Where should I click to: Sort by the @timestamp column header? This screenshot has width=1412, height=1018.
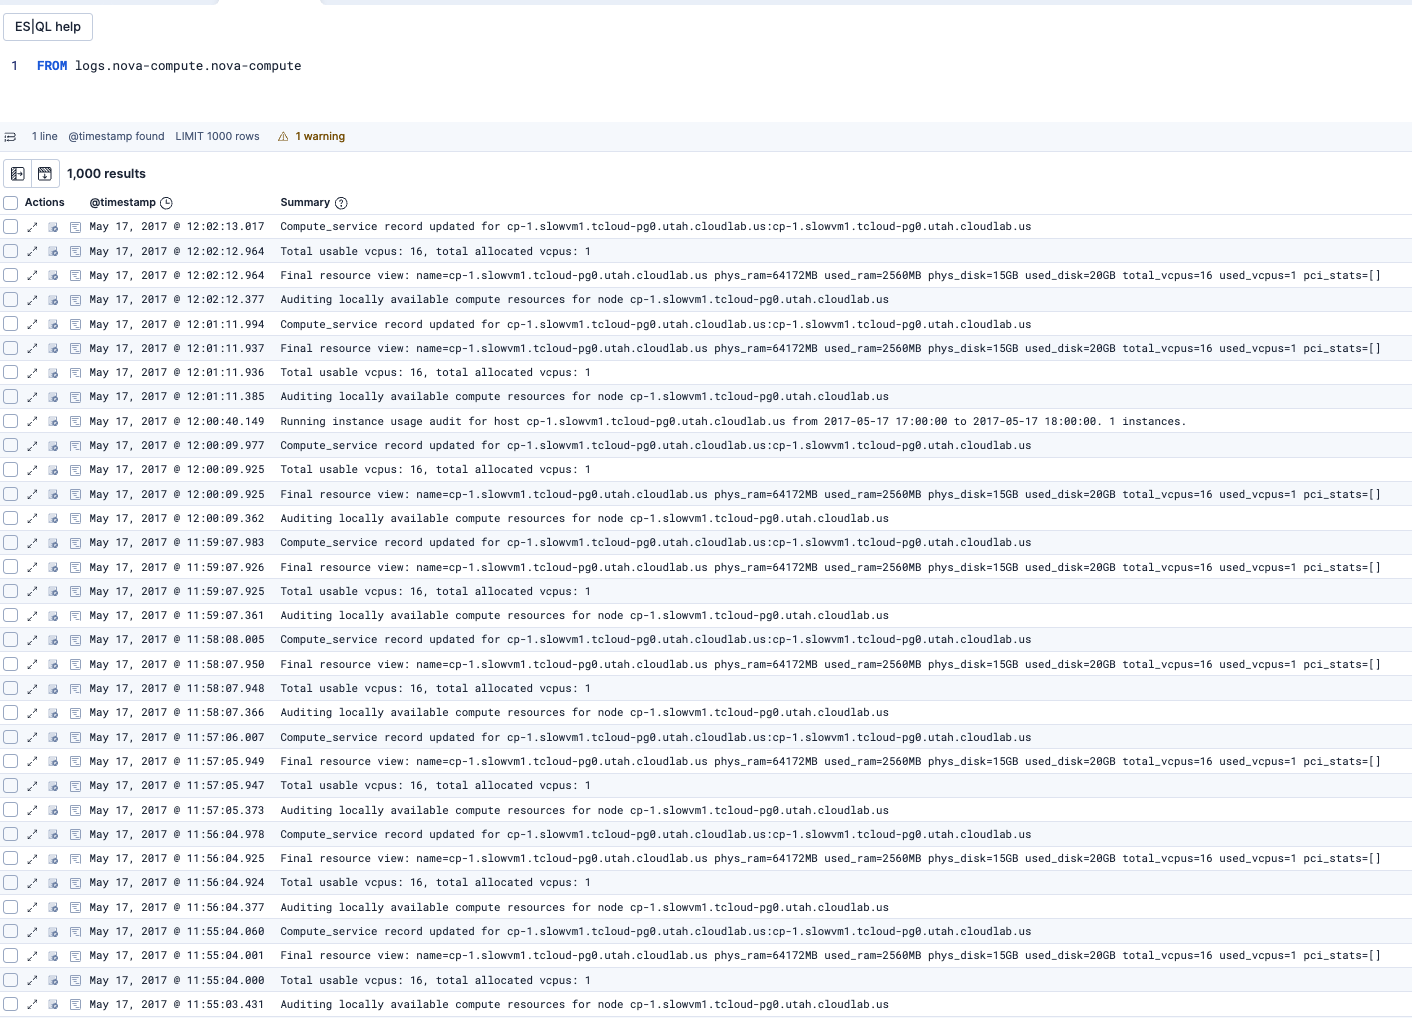coord(123,202)
